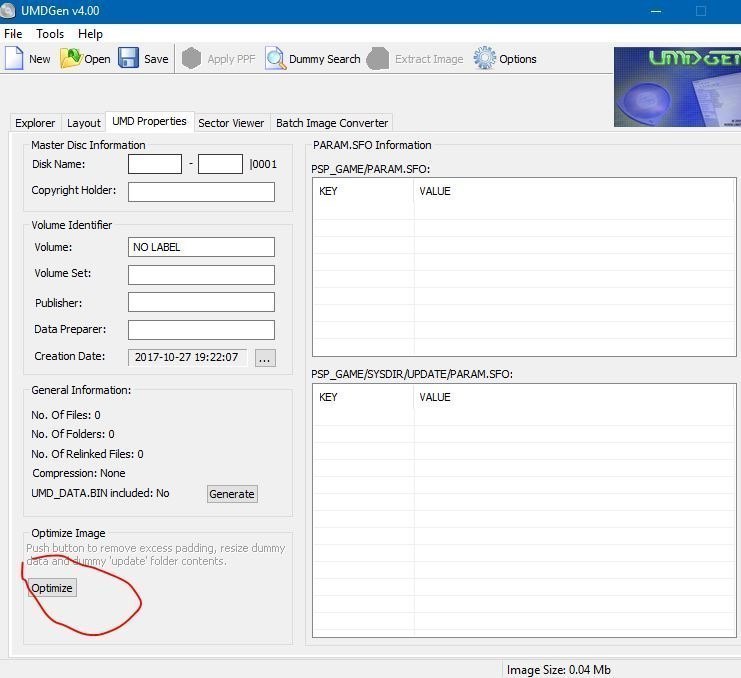Click the first Disk Name input box
This screenshot has height=678, width=741.
click(x=155, y=164)
